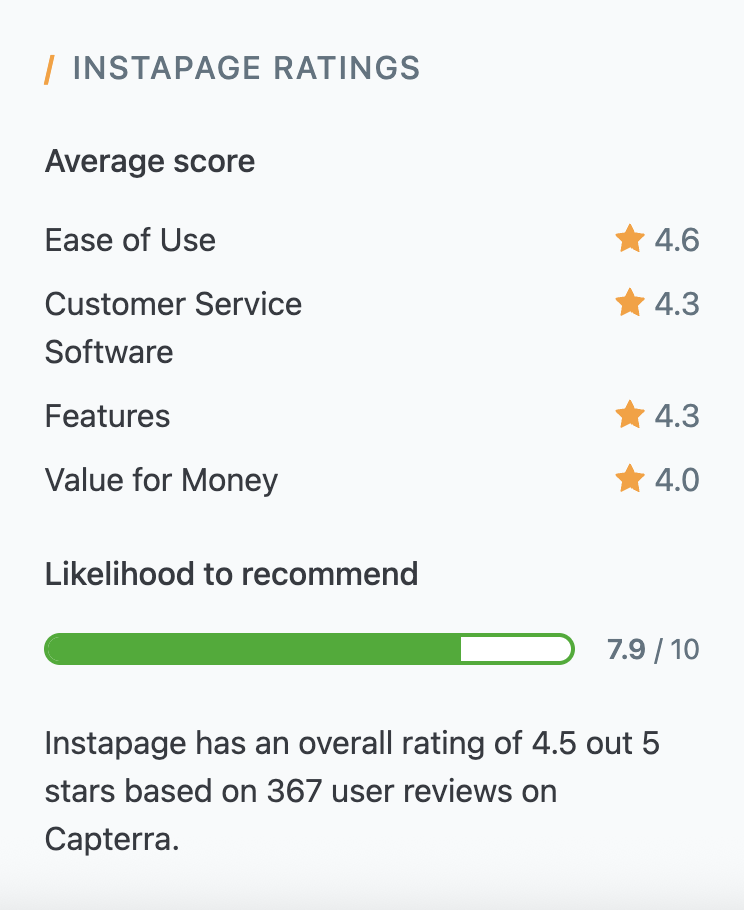This screenshot has height=910, width=744.
Task: Click the Customer Service Software label
Action: pyautogui.click(x=174, y=328)
